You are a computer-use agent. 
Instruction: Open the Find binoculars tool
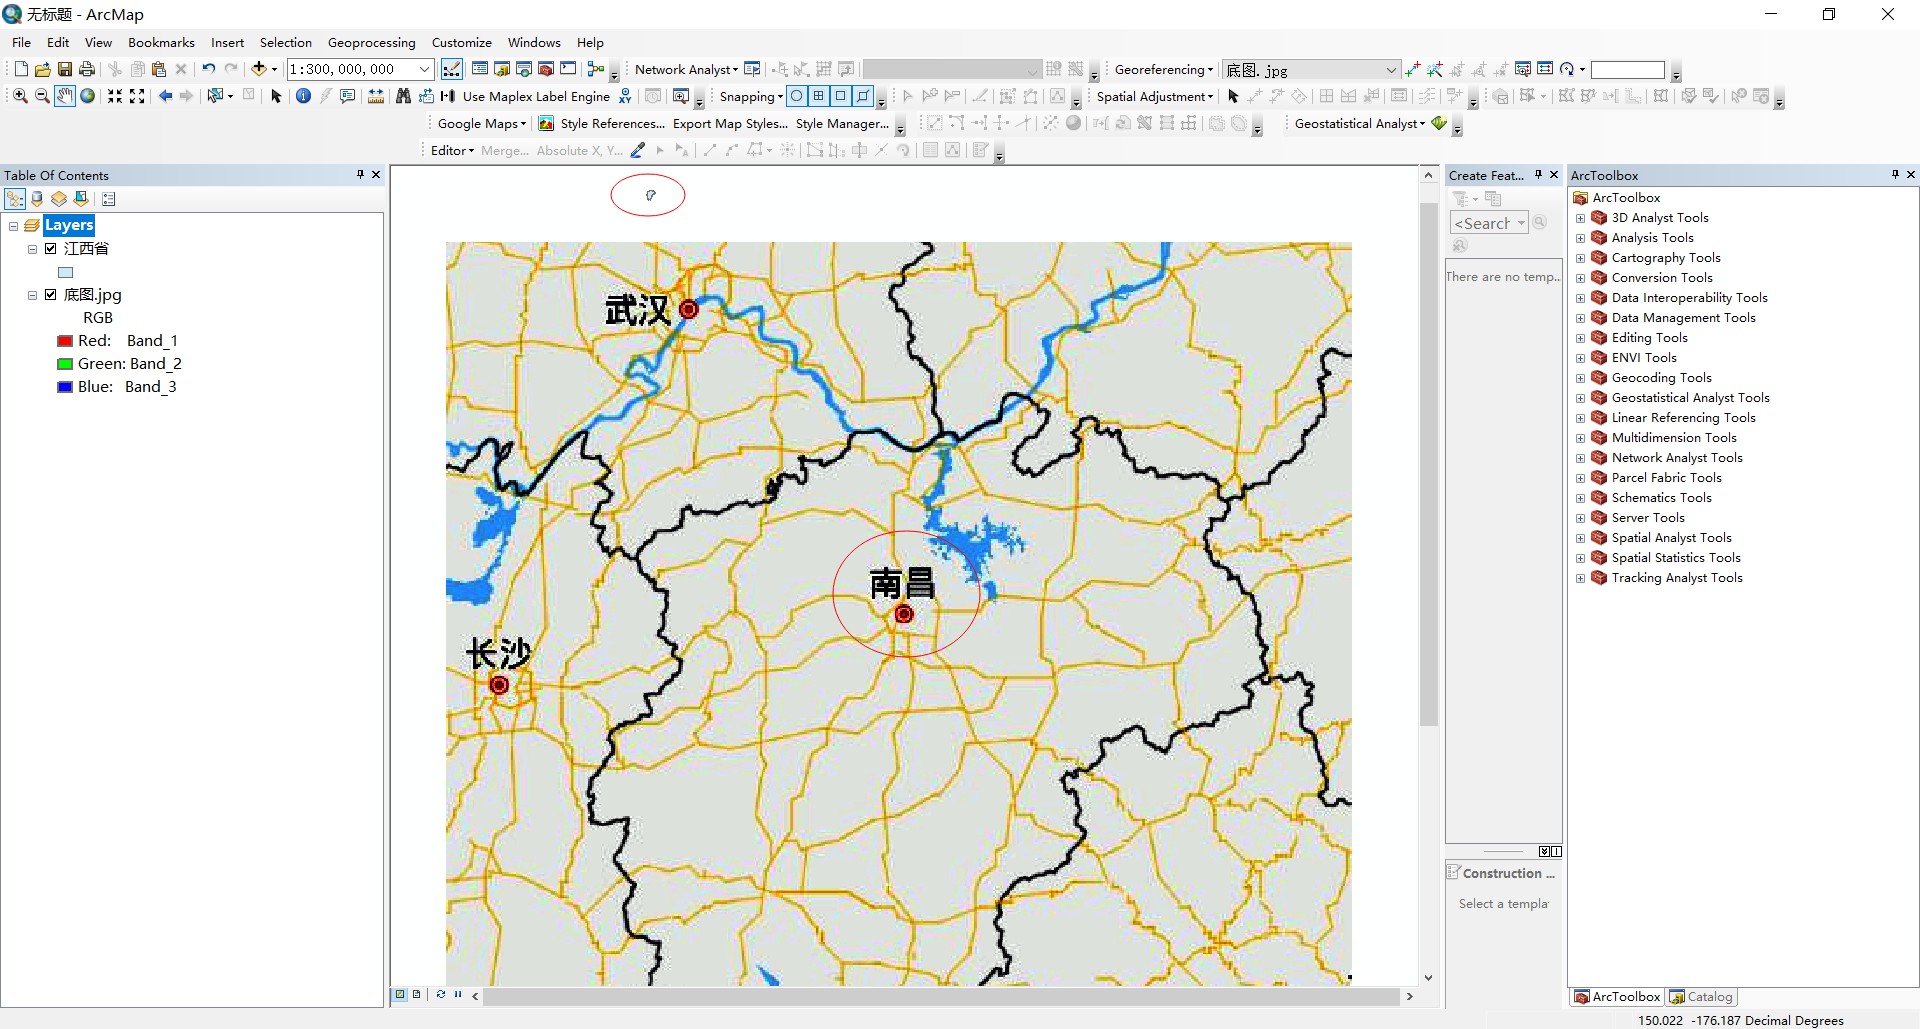point(403,96)
